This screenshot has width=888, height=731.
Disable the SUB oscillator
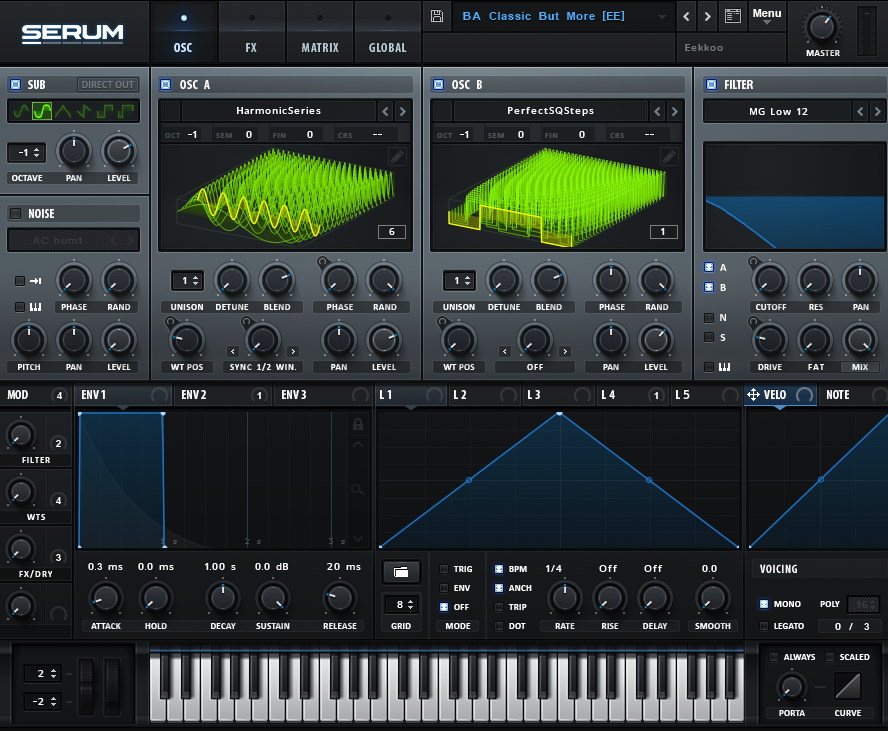tap(16, 84)
